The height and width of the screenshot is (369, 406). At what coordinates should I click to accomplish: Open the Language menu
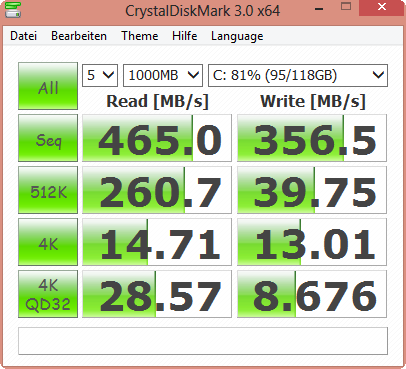237,36
